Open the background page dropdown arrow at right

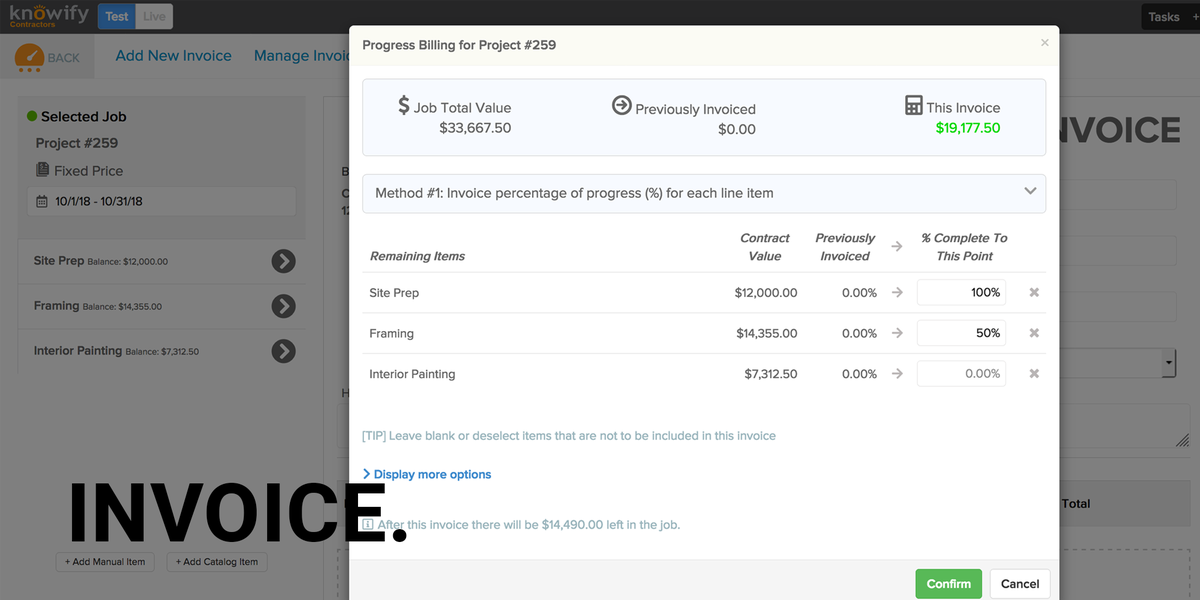[x=1168, y=361]
